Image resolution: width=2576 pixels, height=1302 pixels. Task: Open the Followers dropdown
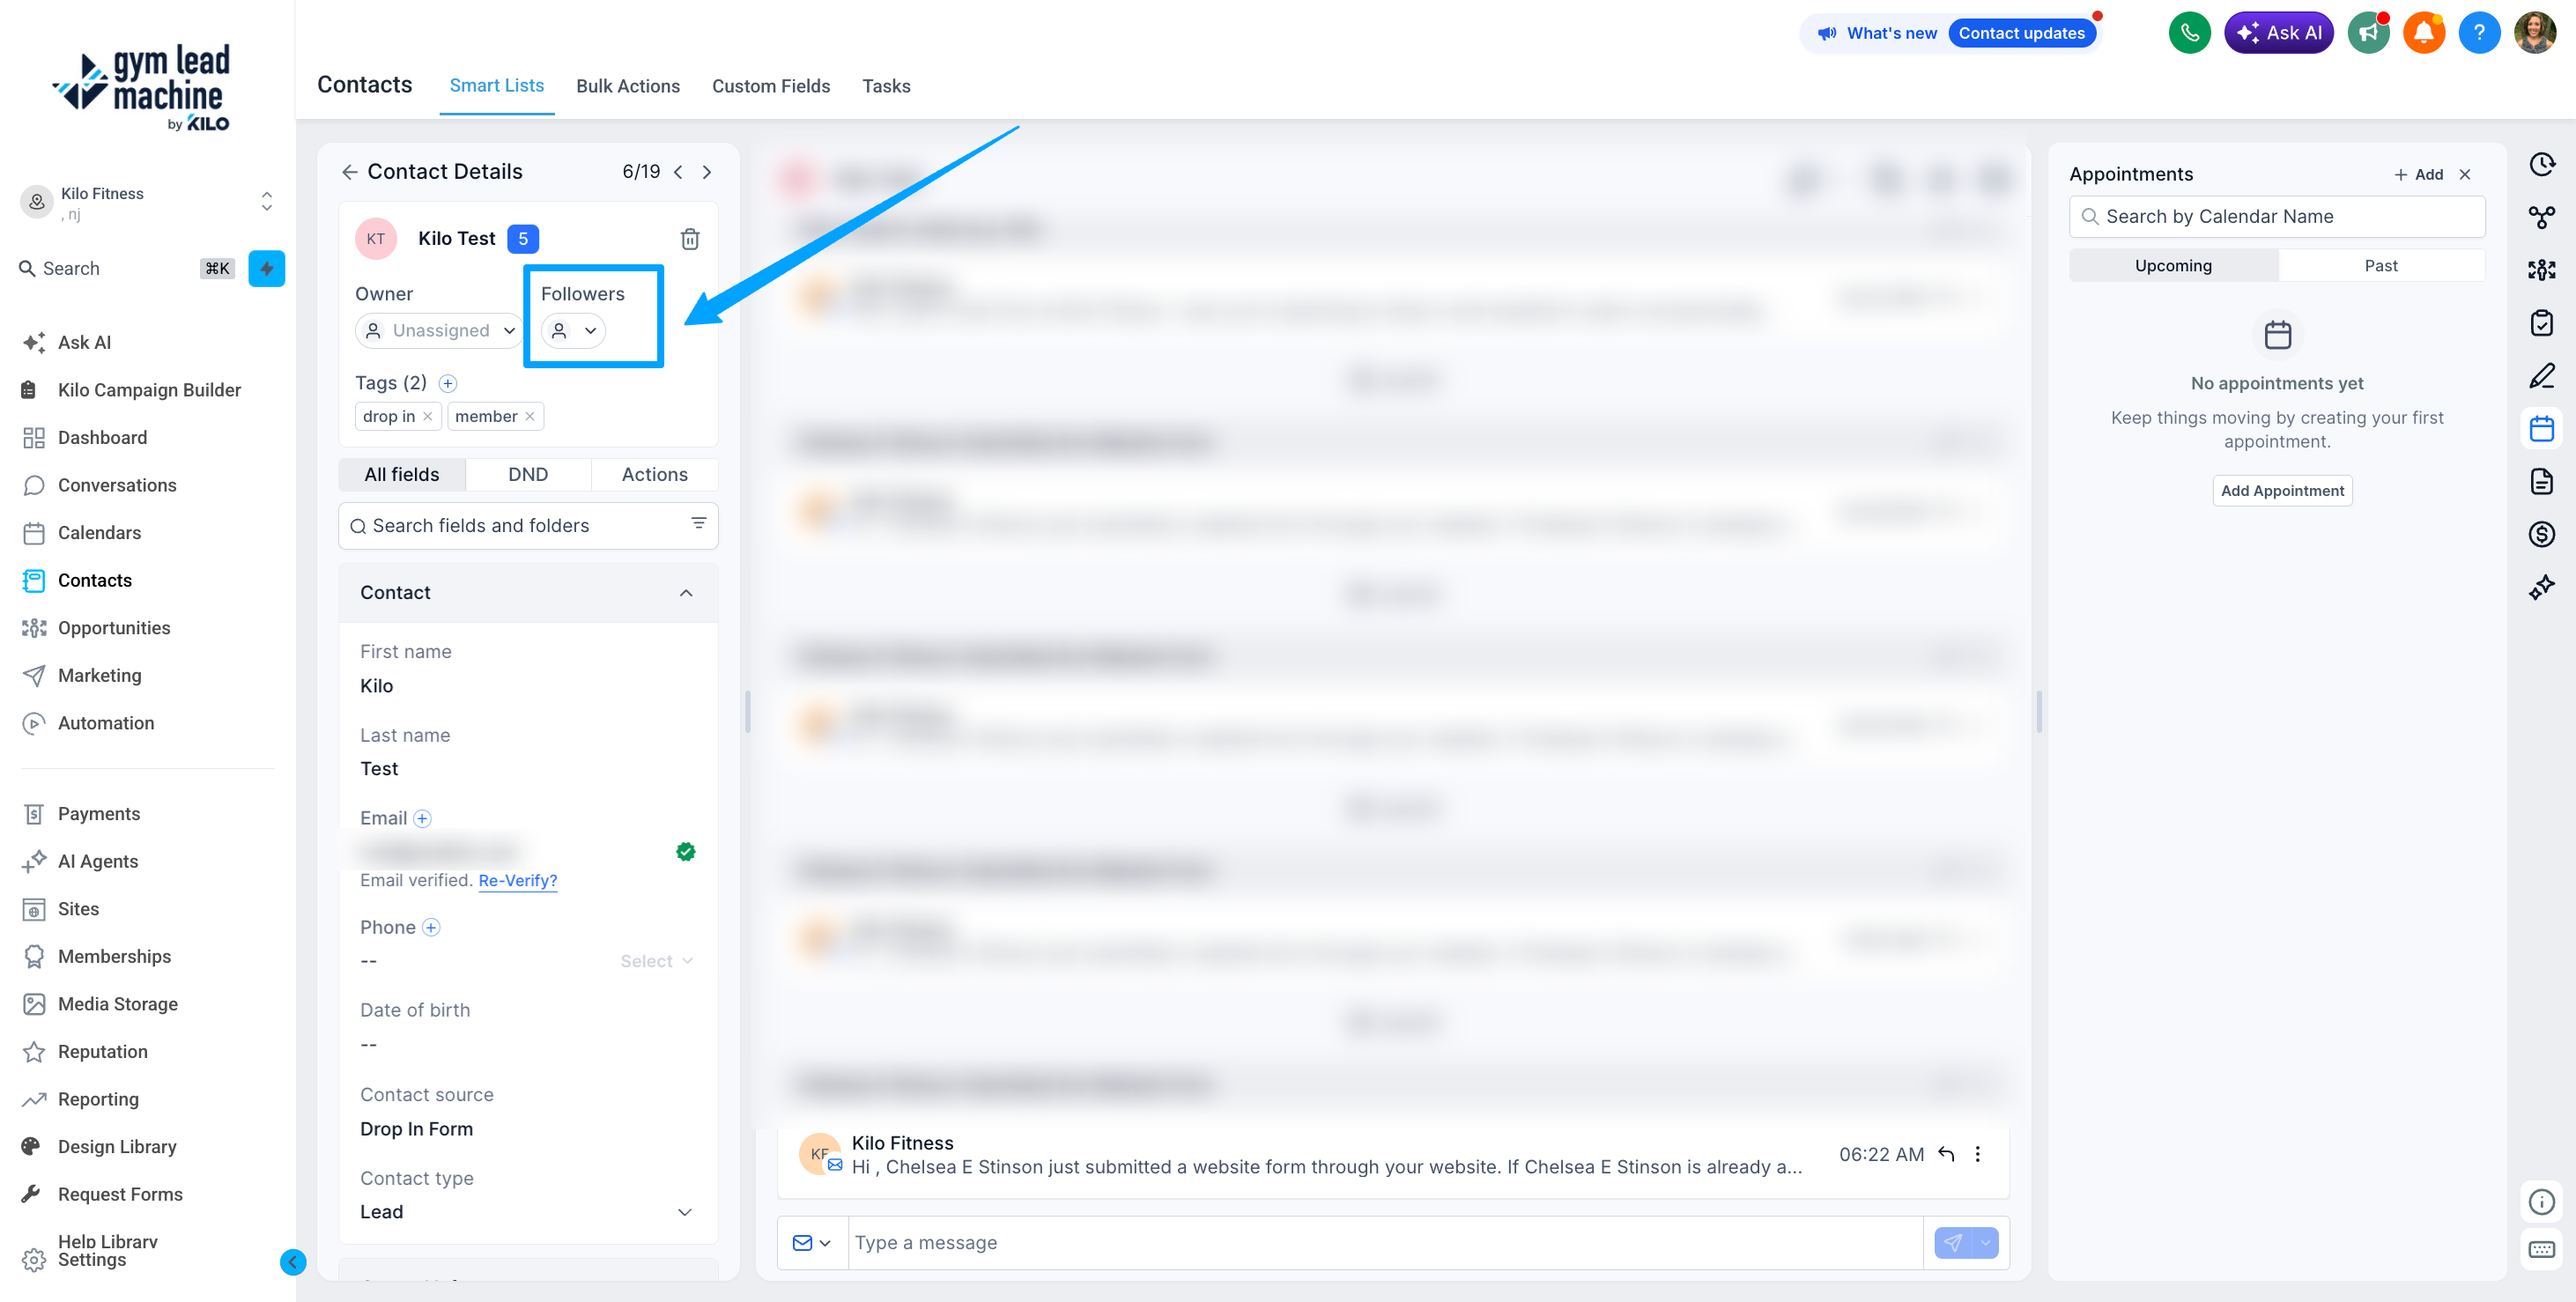pyautogui.click(x=573, y=331)
